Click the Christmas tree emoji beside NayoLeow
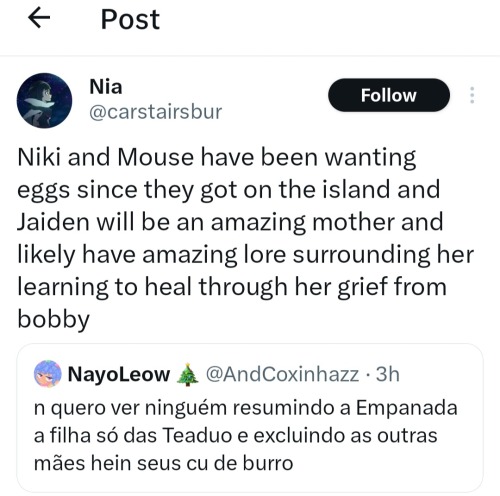Screen dimensions: 500x496 [187, 375]
